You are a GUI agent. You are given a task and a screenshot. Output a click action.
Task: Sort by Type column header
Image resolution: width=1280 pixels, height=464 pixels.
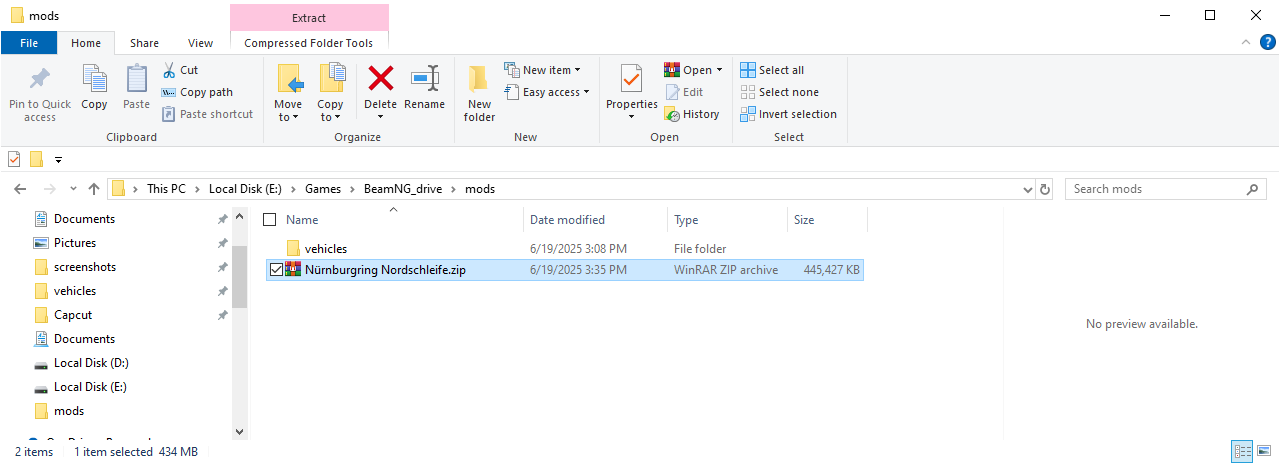click(727, 220)
